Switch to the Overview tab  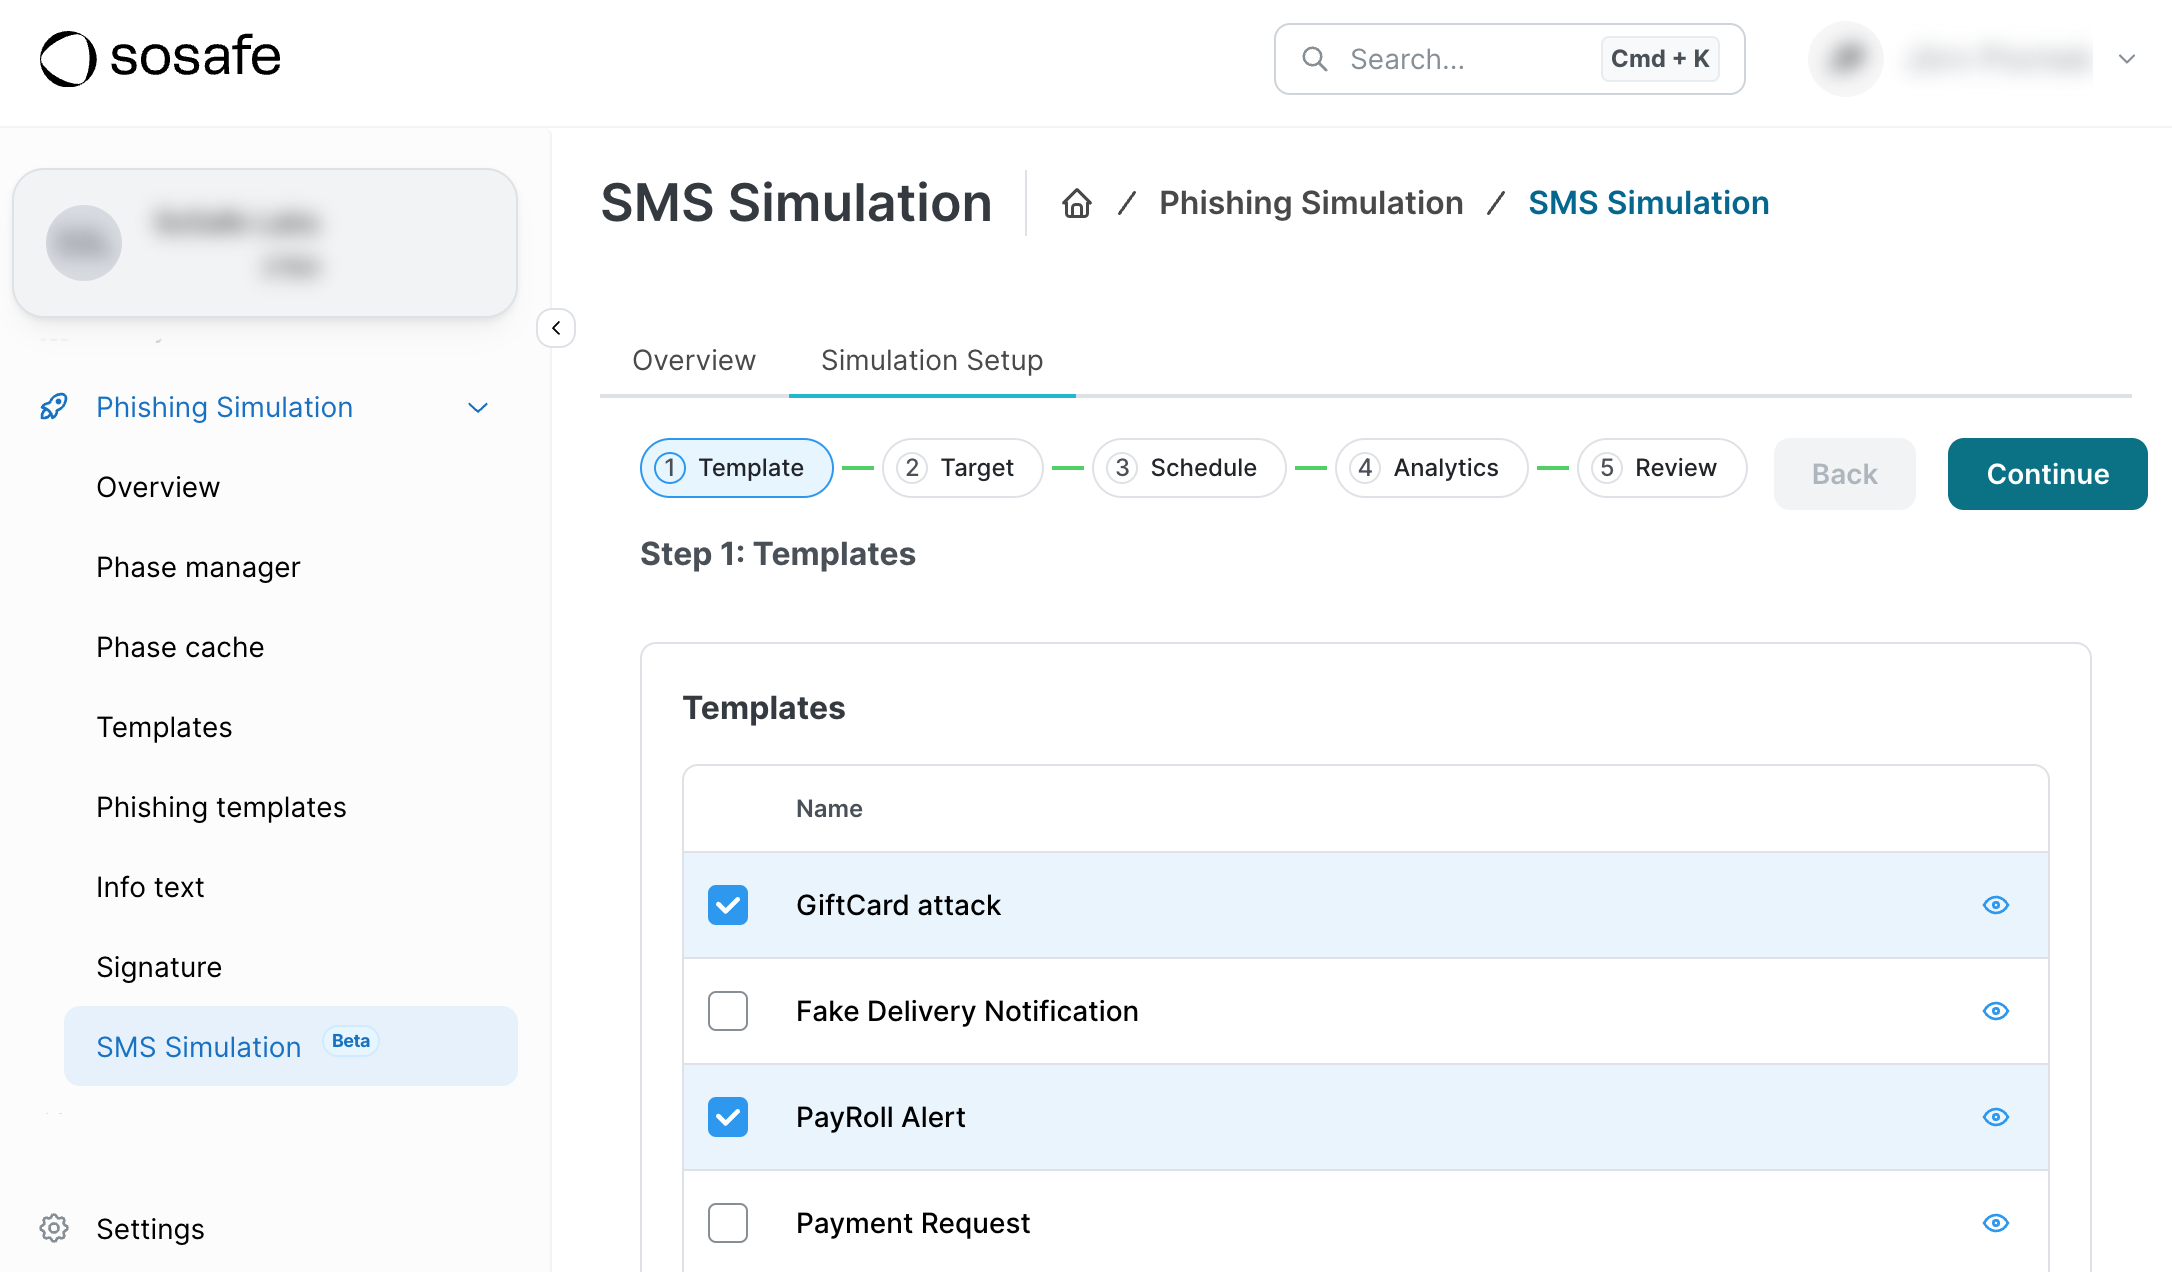point(694,360)
